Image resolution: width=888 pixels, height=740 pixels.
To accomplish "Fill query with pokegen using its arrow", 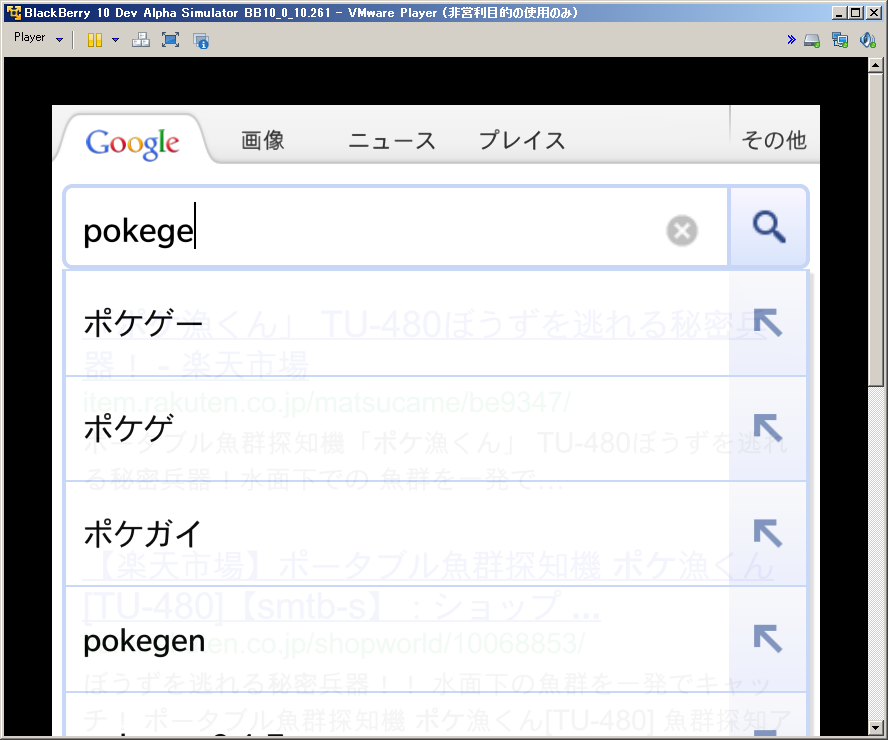I will pyautogui.click(x=768, y=639).
